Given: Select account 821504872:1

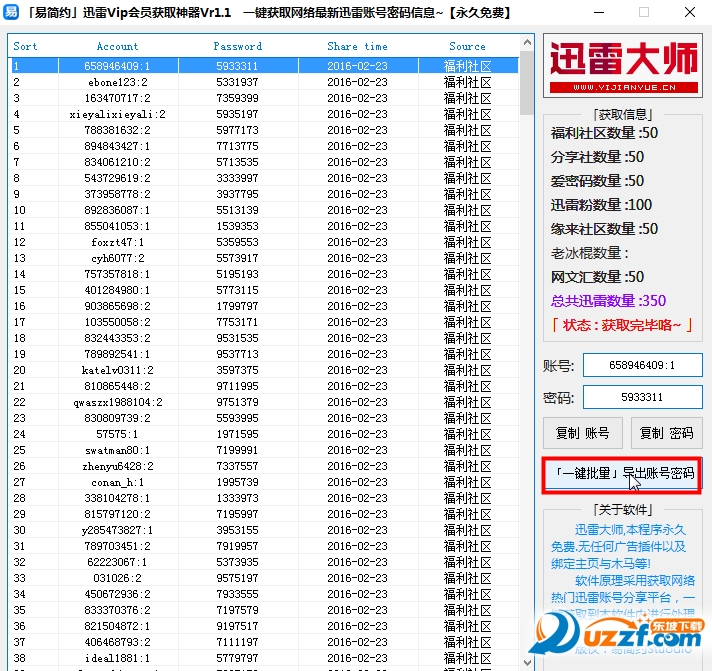Looking at the screenshot, I should tap(117, 626).
